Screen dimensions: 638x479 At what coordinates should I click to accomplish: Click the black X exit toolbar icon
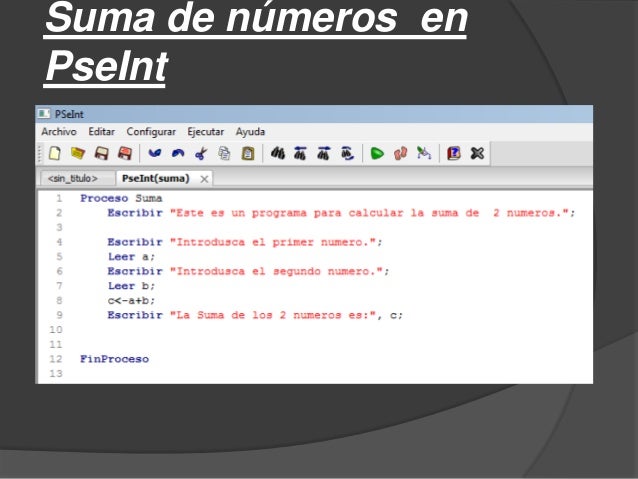coord(477,153)
